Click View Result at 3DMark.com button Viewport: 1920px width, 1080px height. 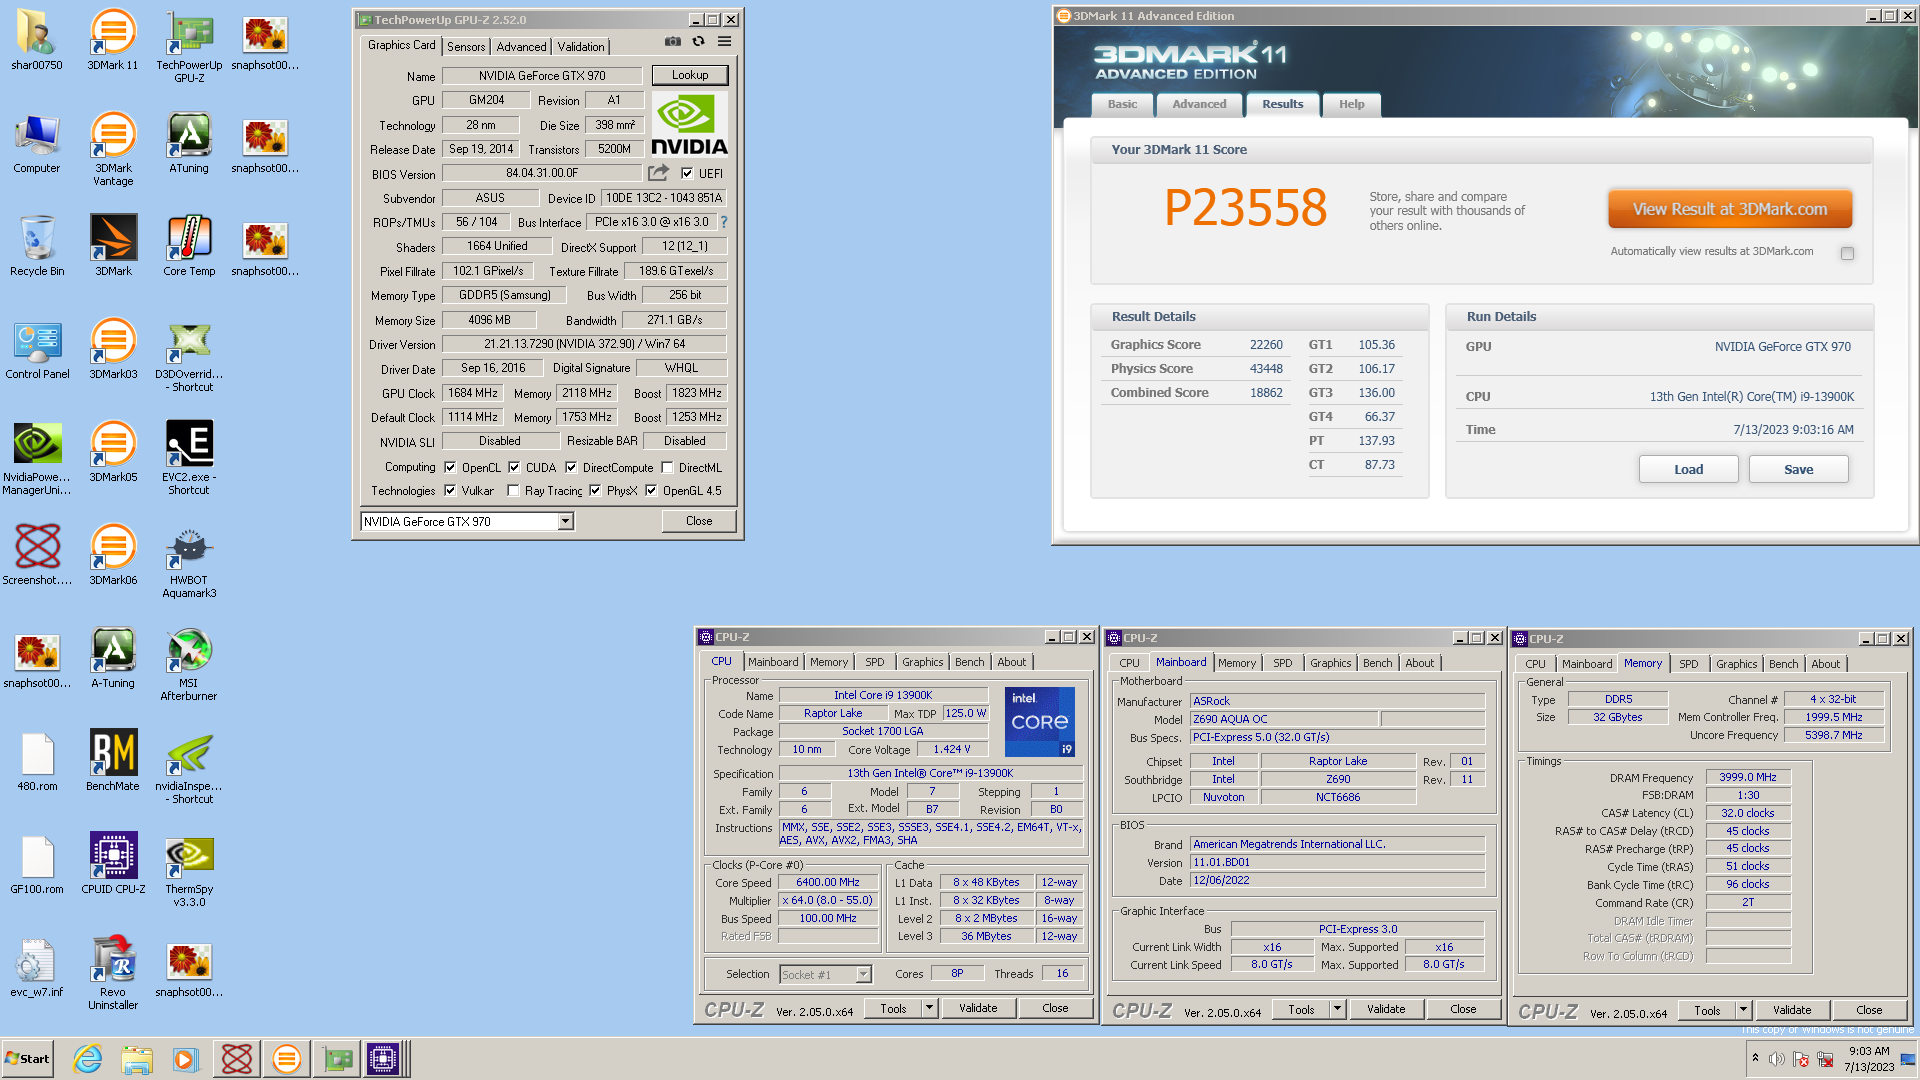tap(1730, 209)
